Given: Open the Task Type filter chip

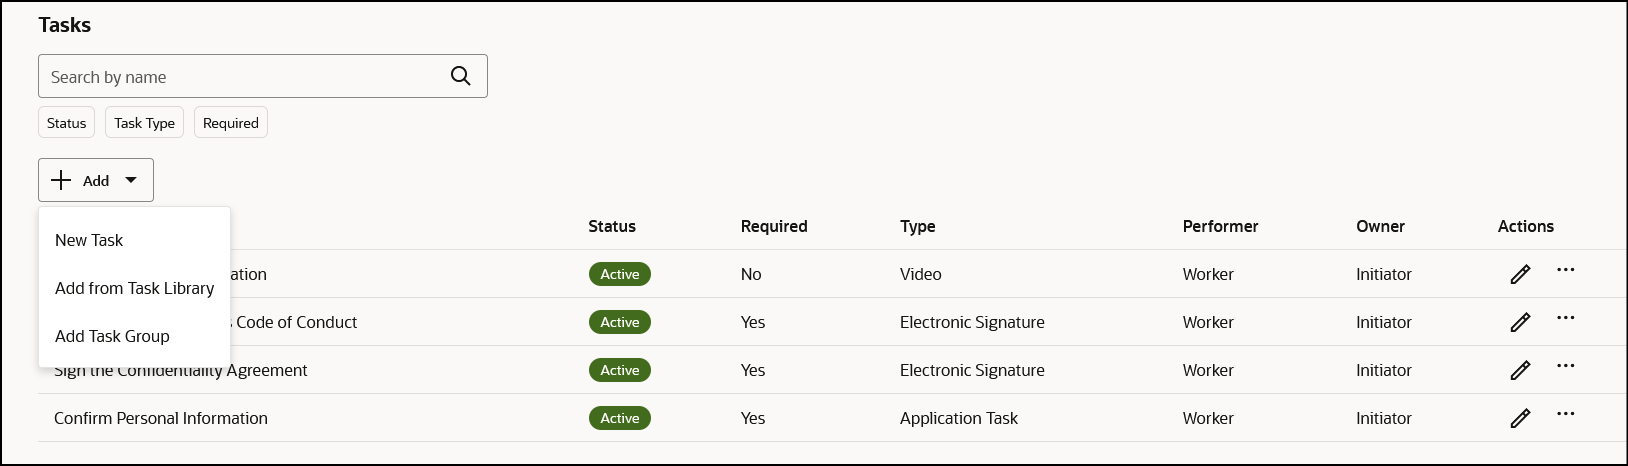Looking at the screenshot, I should [x=144, y=123].
